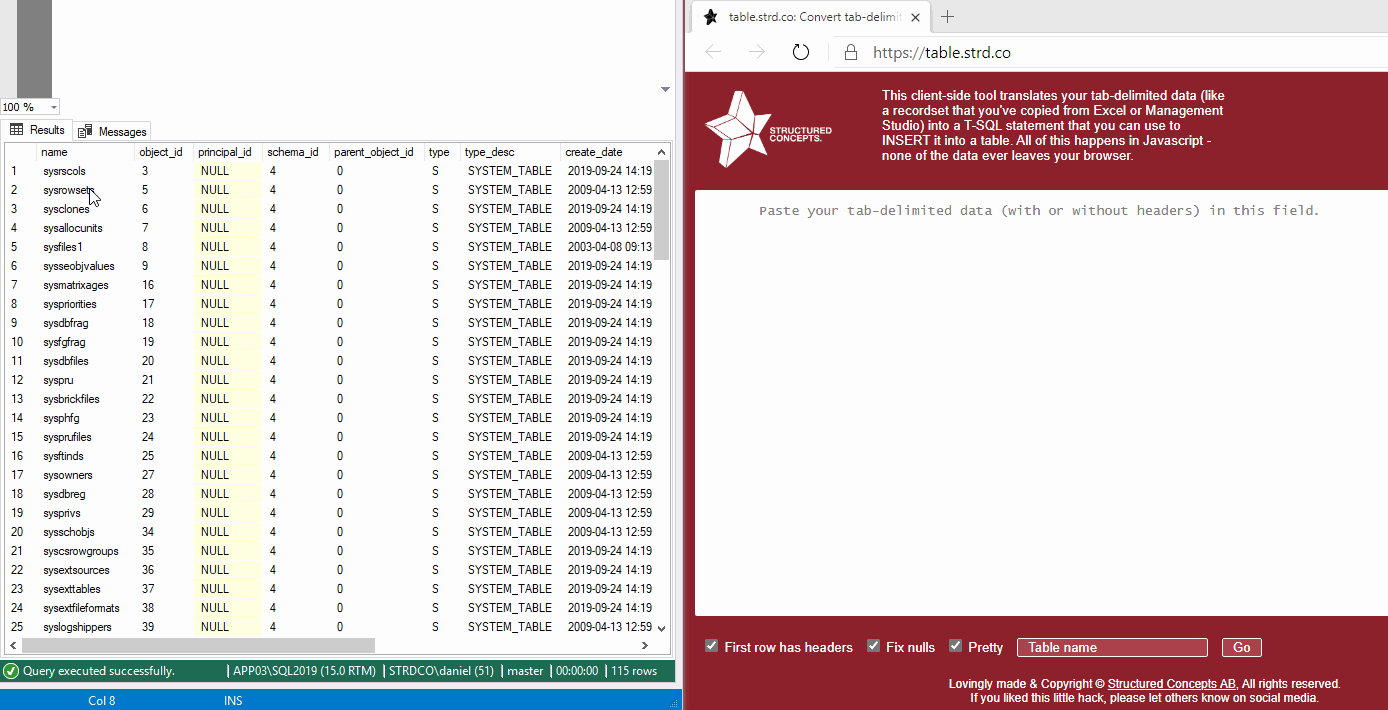Uncheck the First row has headers checkbox
Viewport: 1388px width, 710px height.
click(711, 646)
